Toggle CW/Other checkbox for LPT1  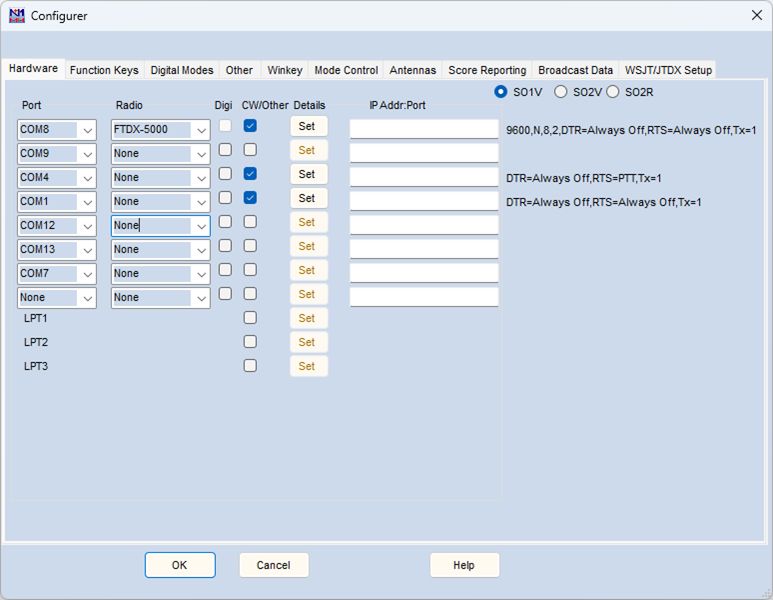pyautogui.click(x=250, y=318)
